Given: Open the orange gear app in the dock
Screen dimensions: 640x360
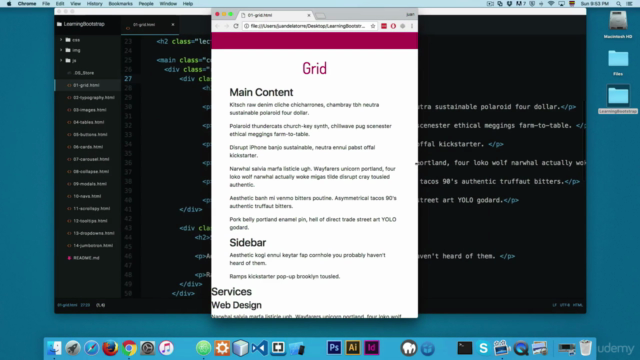Looking at the screenshot, I should point(222,348).
